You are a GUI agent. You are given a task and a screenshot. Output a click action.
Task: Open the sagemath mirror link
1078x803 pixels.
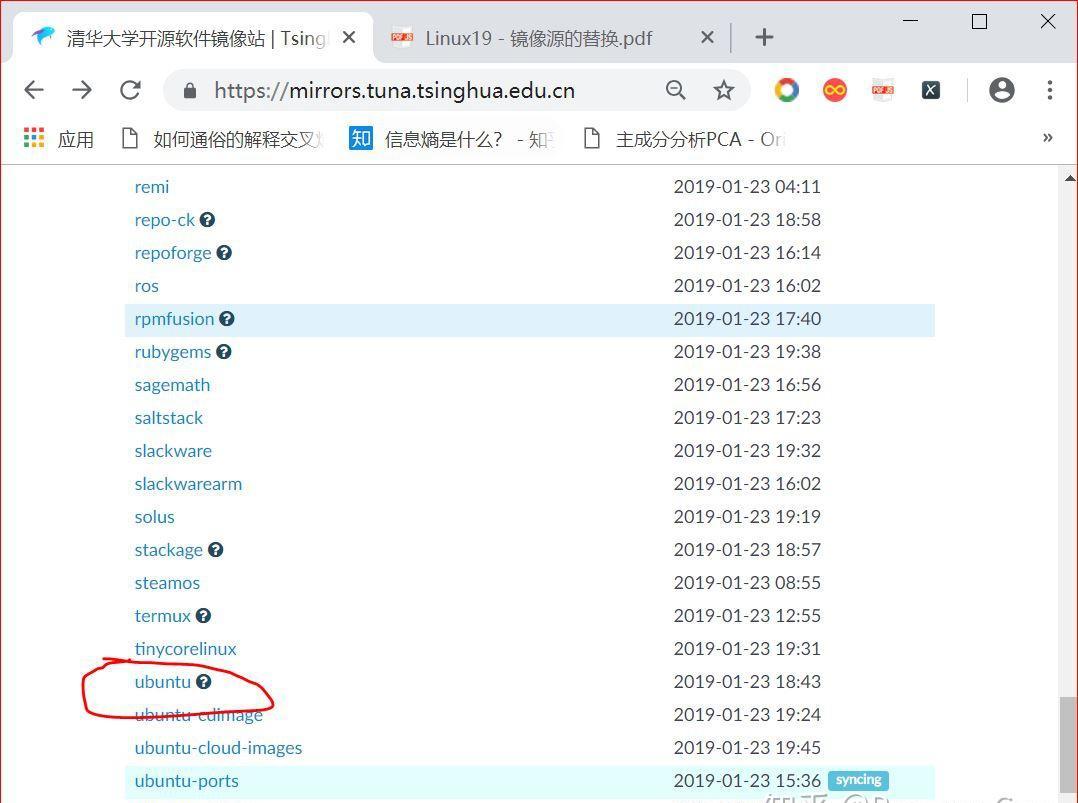173,385
